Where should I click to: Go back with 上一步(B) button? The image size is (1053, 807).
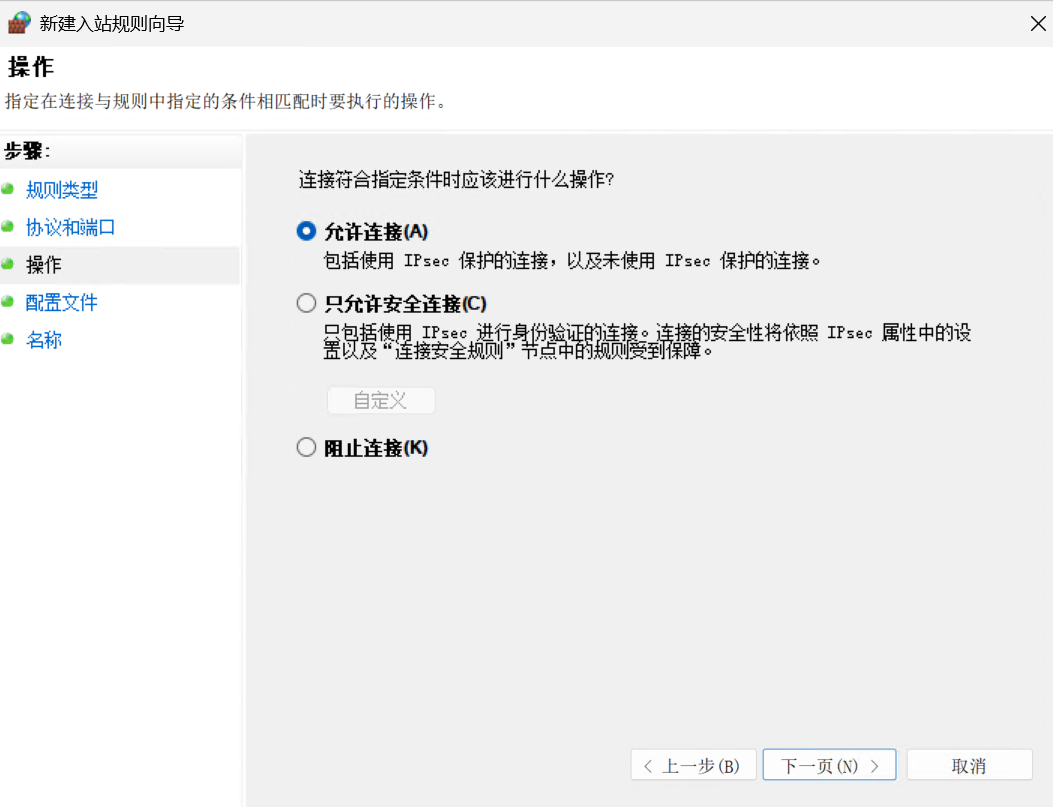(x=692, y=766)
